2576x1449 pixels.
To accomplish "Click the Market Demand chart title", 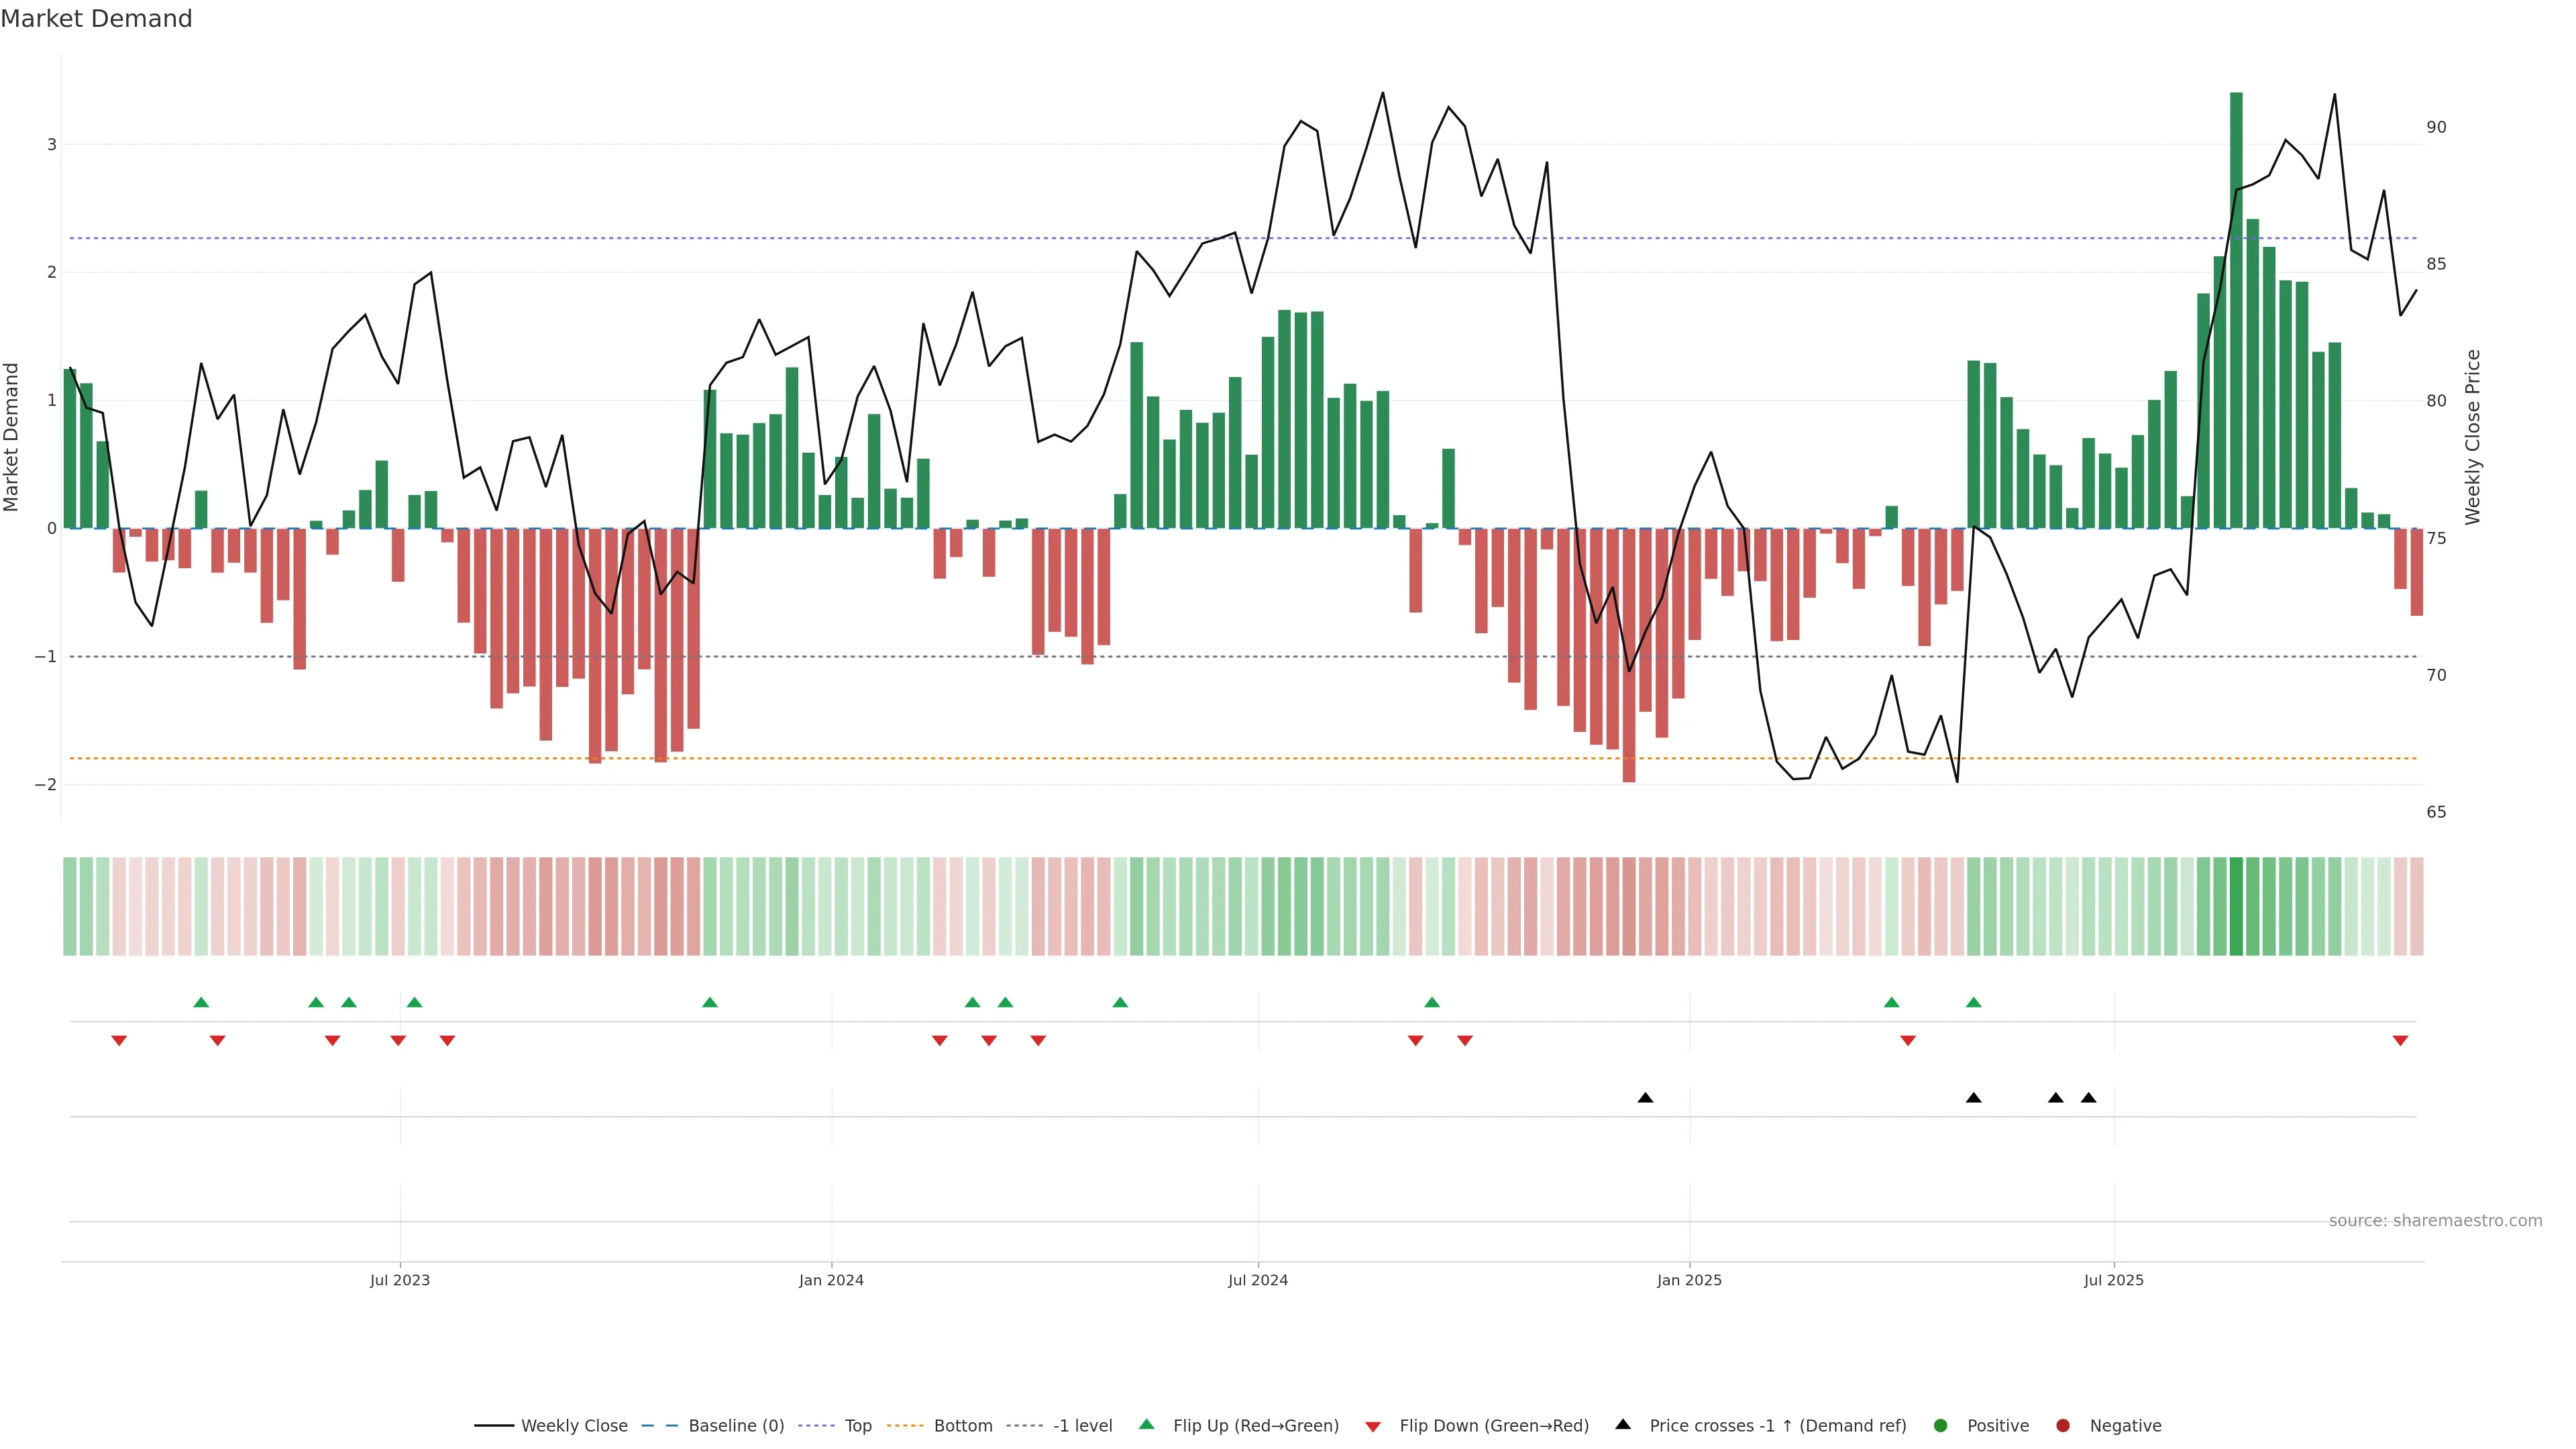I will click(x=96, y=19).
